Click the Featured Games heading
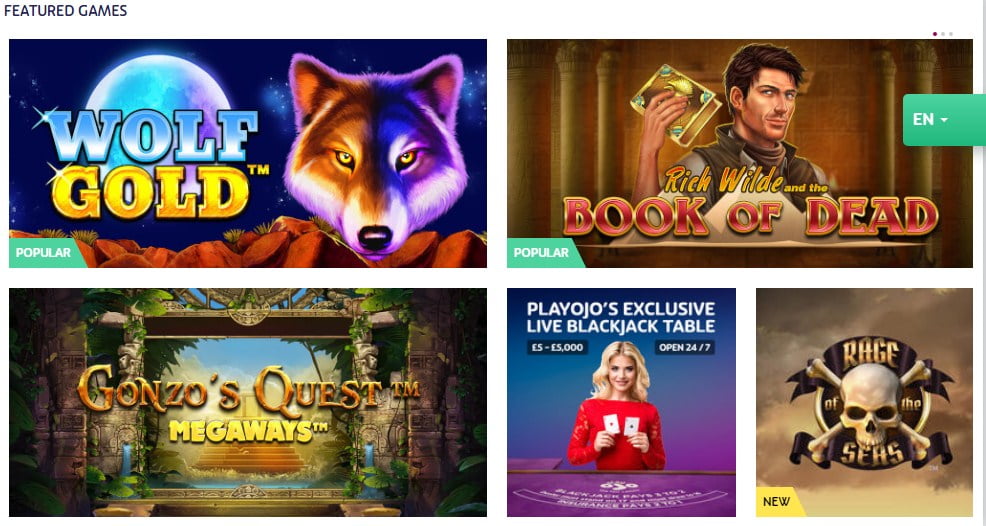The height and width of the screenshot is (526, 986). point(65,11)
